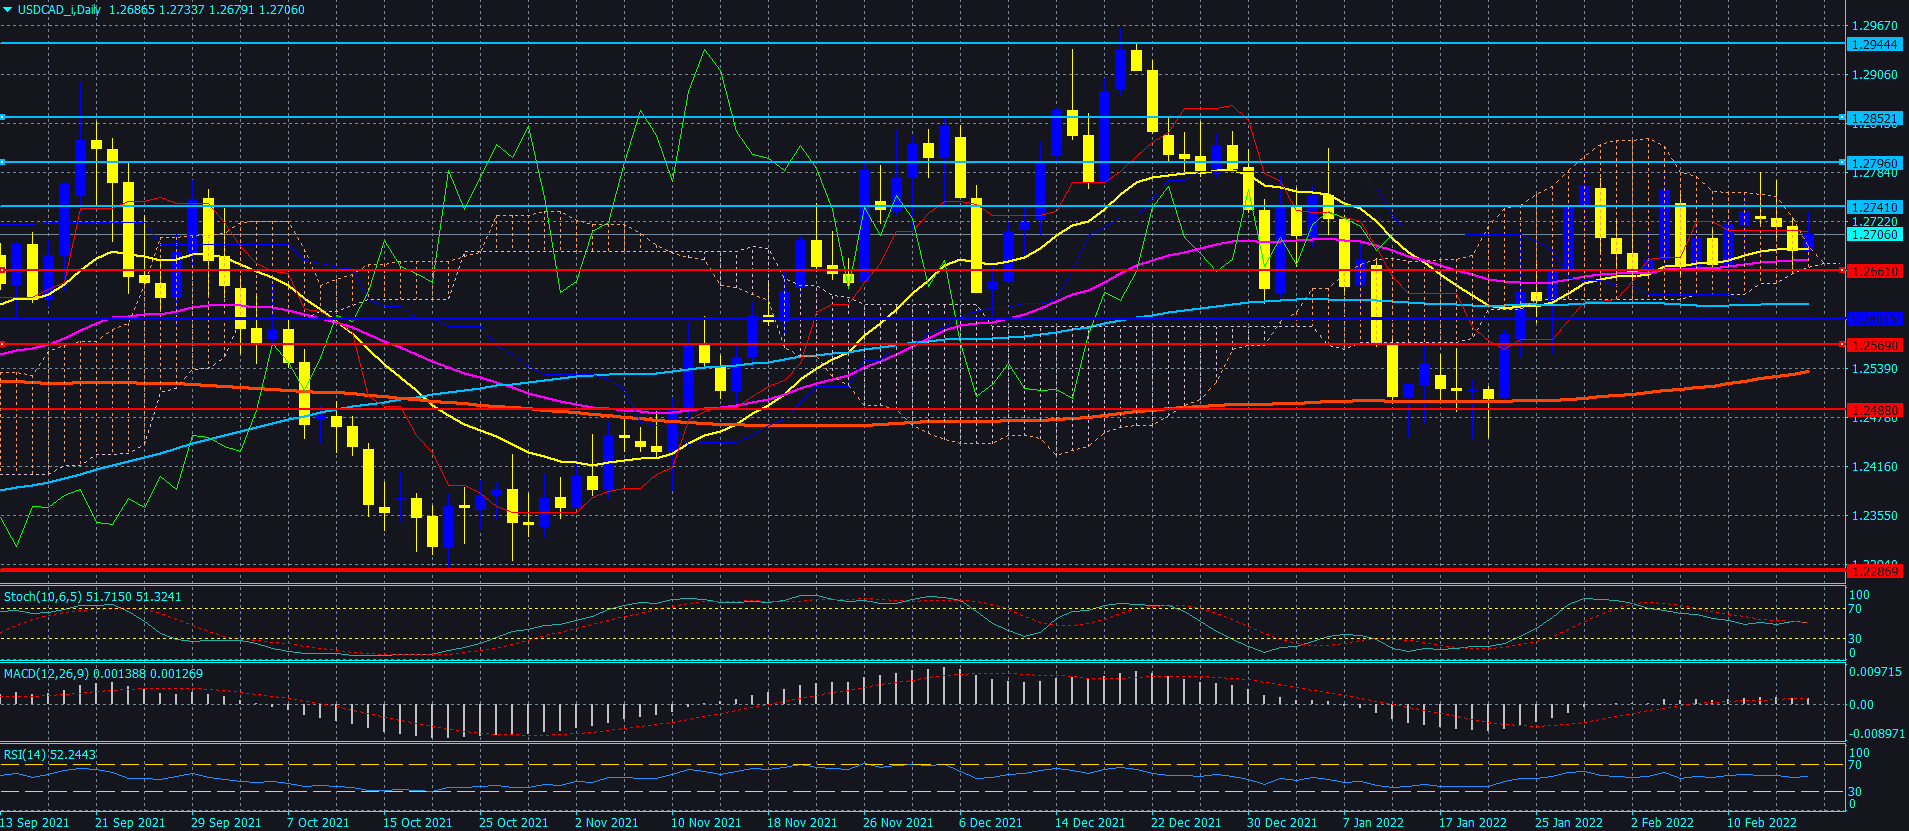Select the red 1.22869 price tag
The image size is (1909, 831).
click(1874, 571)
